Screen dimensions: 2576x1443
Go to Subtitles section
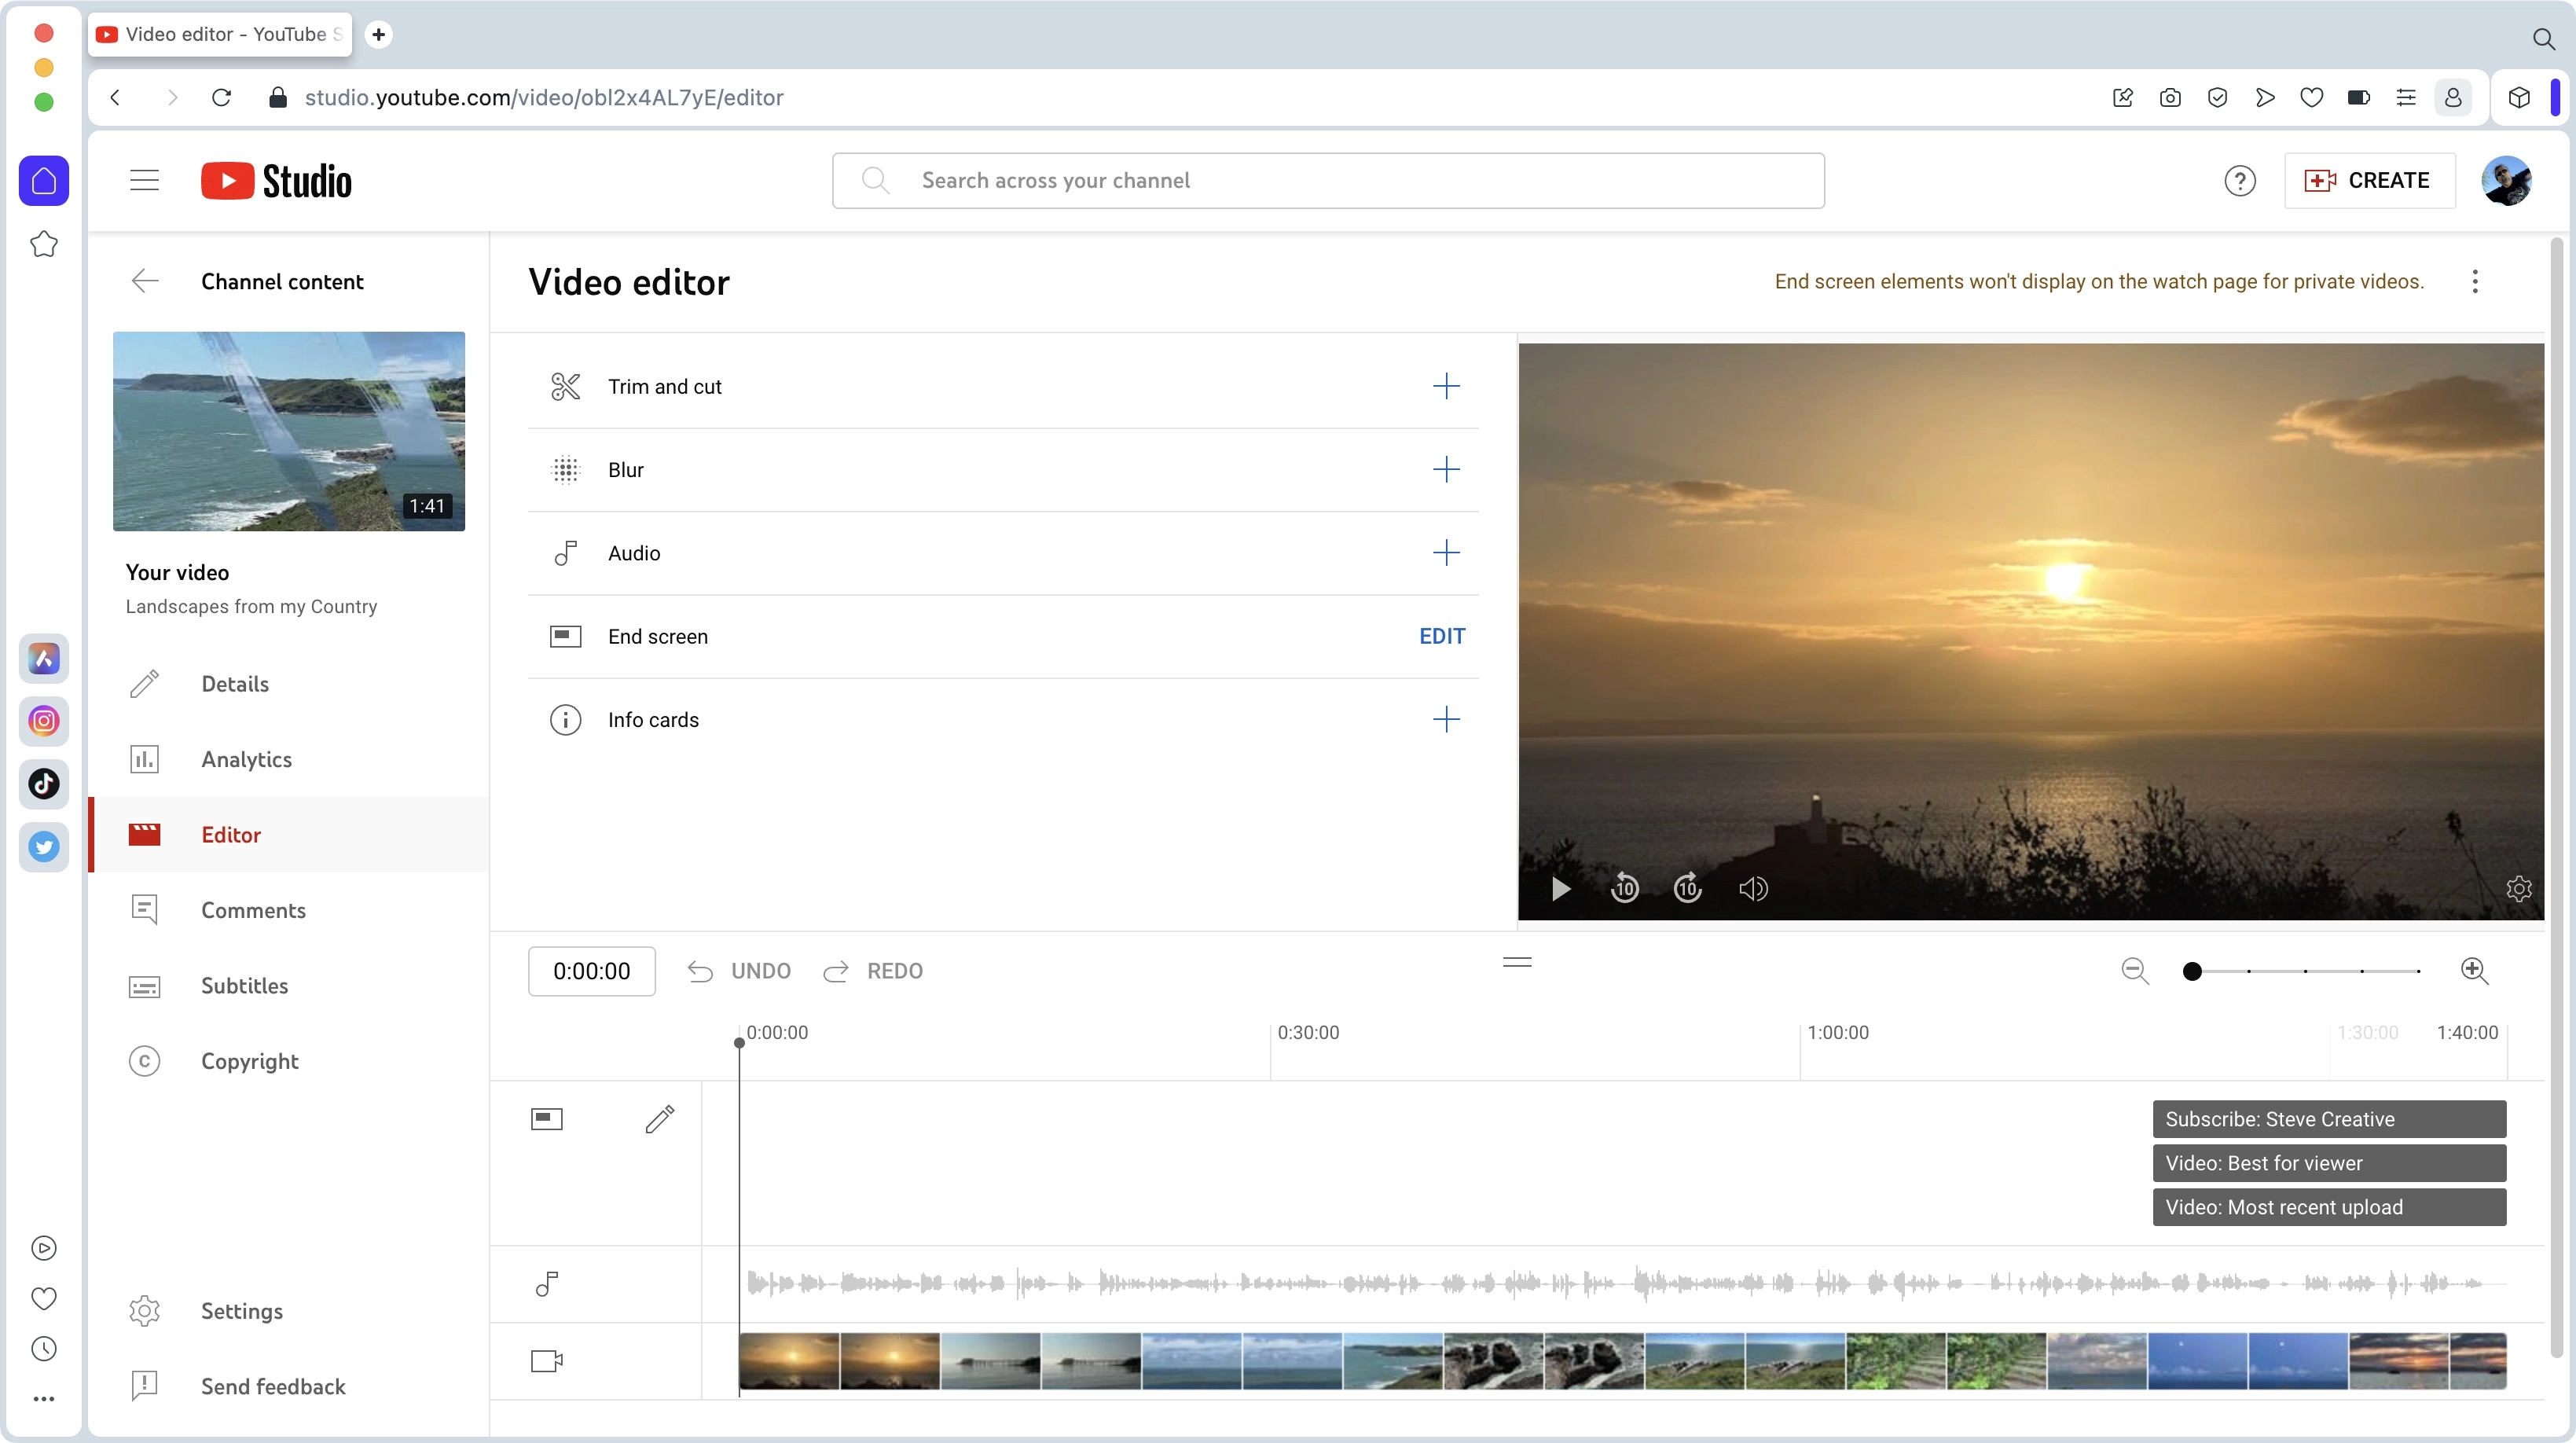(244, 985)
